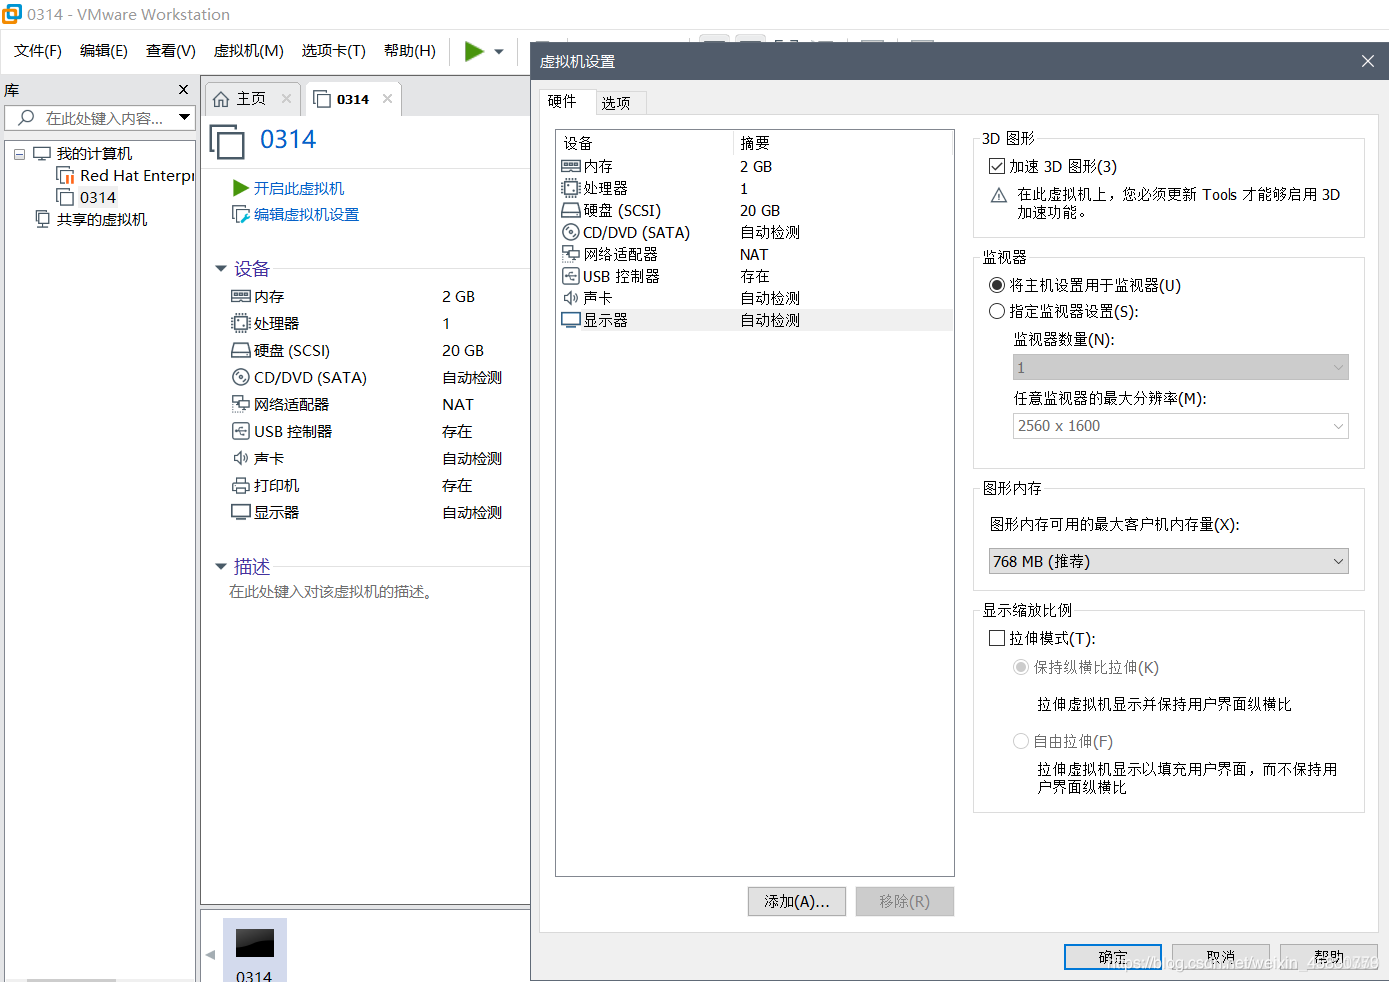
Task: Select 内存 icon in settings hardware list
Action: 571,167
